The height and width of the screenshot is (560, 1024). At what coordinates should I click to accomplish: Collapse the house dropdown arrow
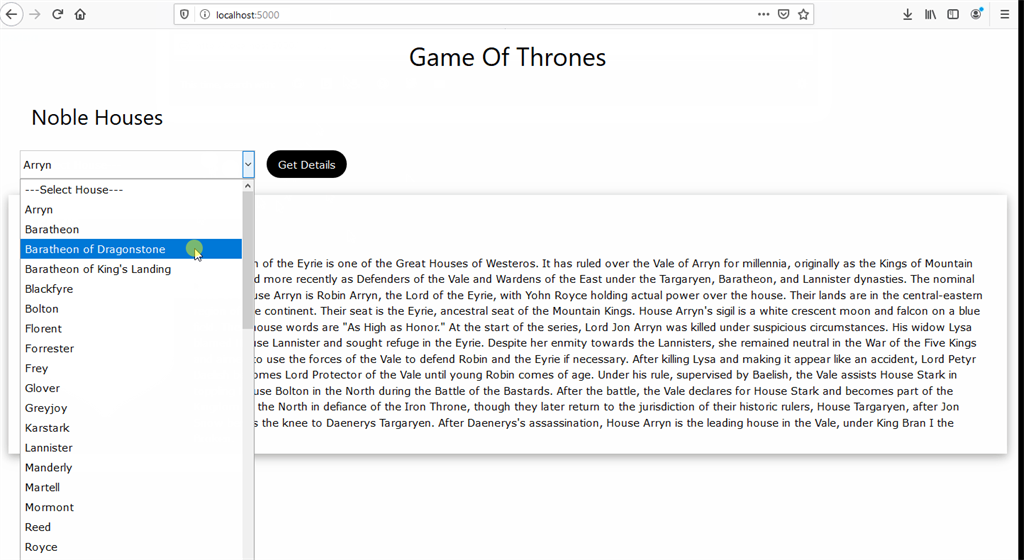pyautogui.click(x=248, y=164)
